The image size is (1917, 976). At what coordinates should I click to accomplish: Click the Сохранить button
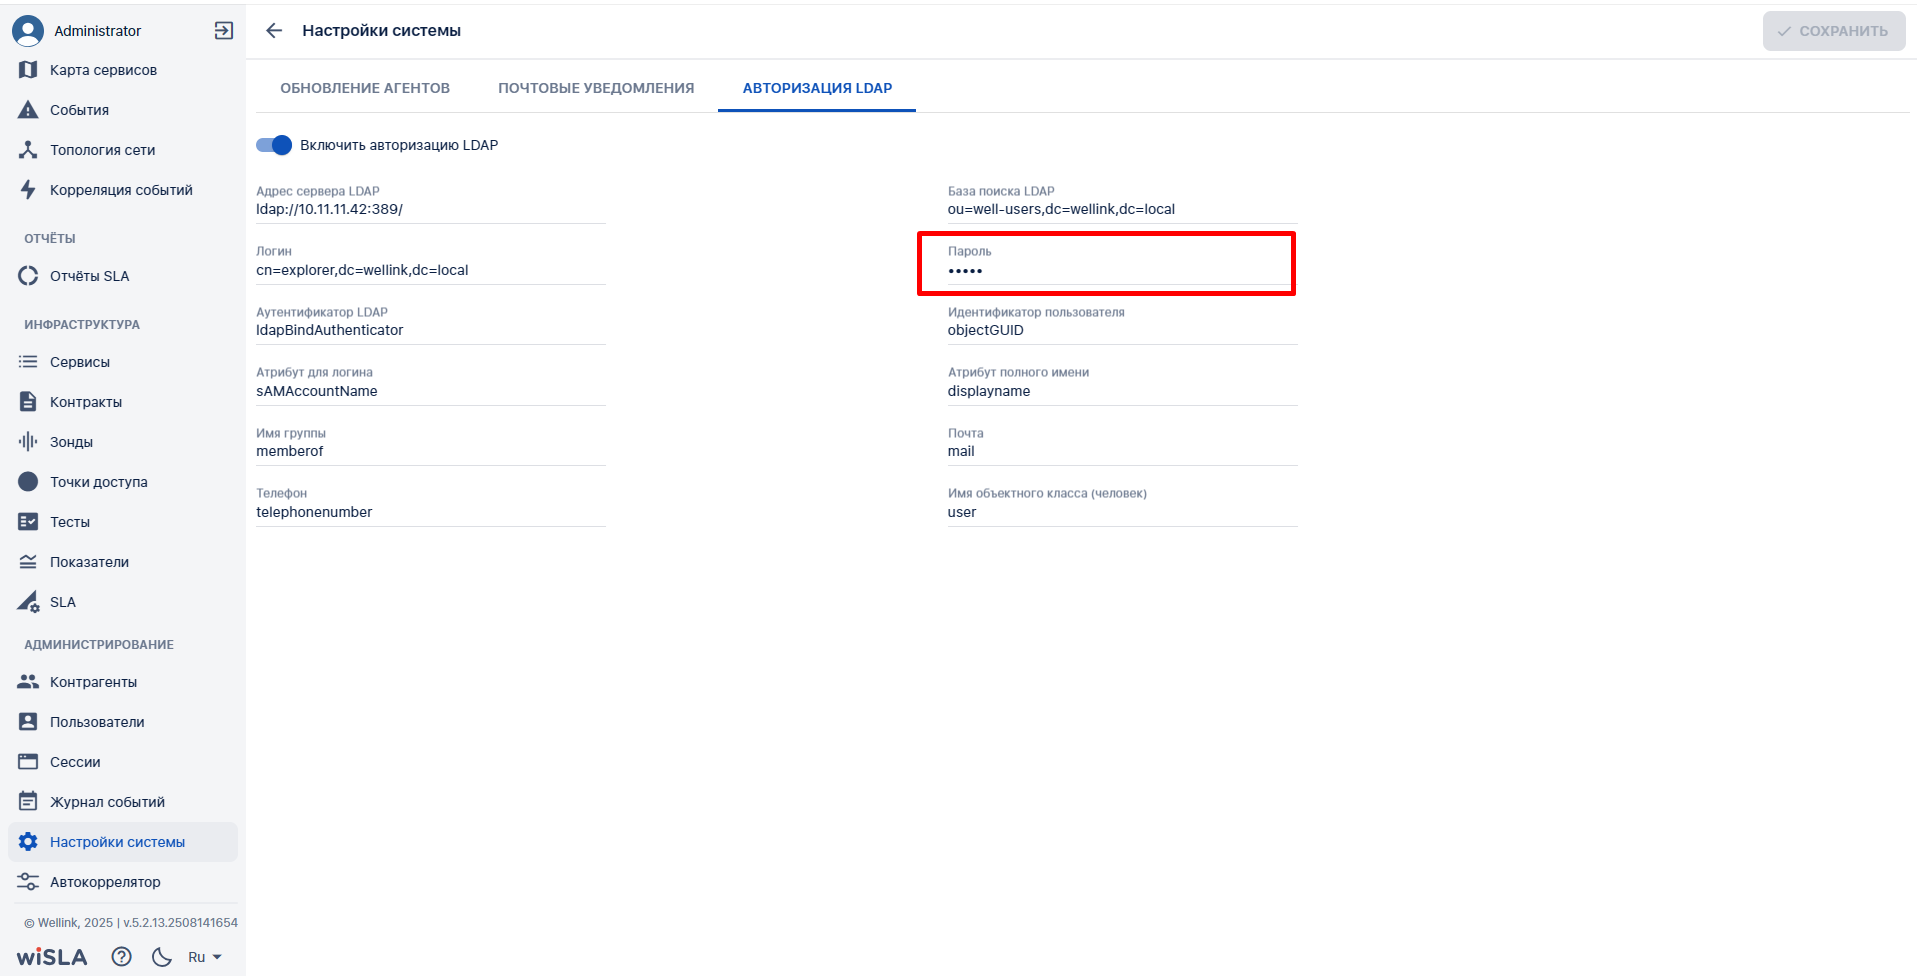pyautogui.click(x=1833, y=31)
